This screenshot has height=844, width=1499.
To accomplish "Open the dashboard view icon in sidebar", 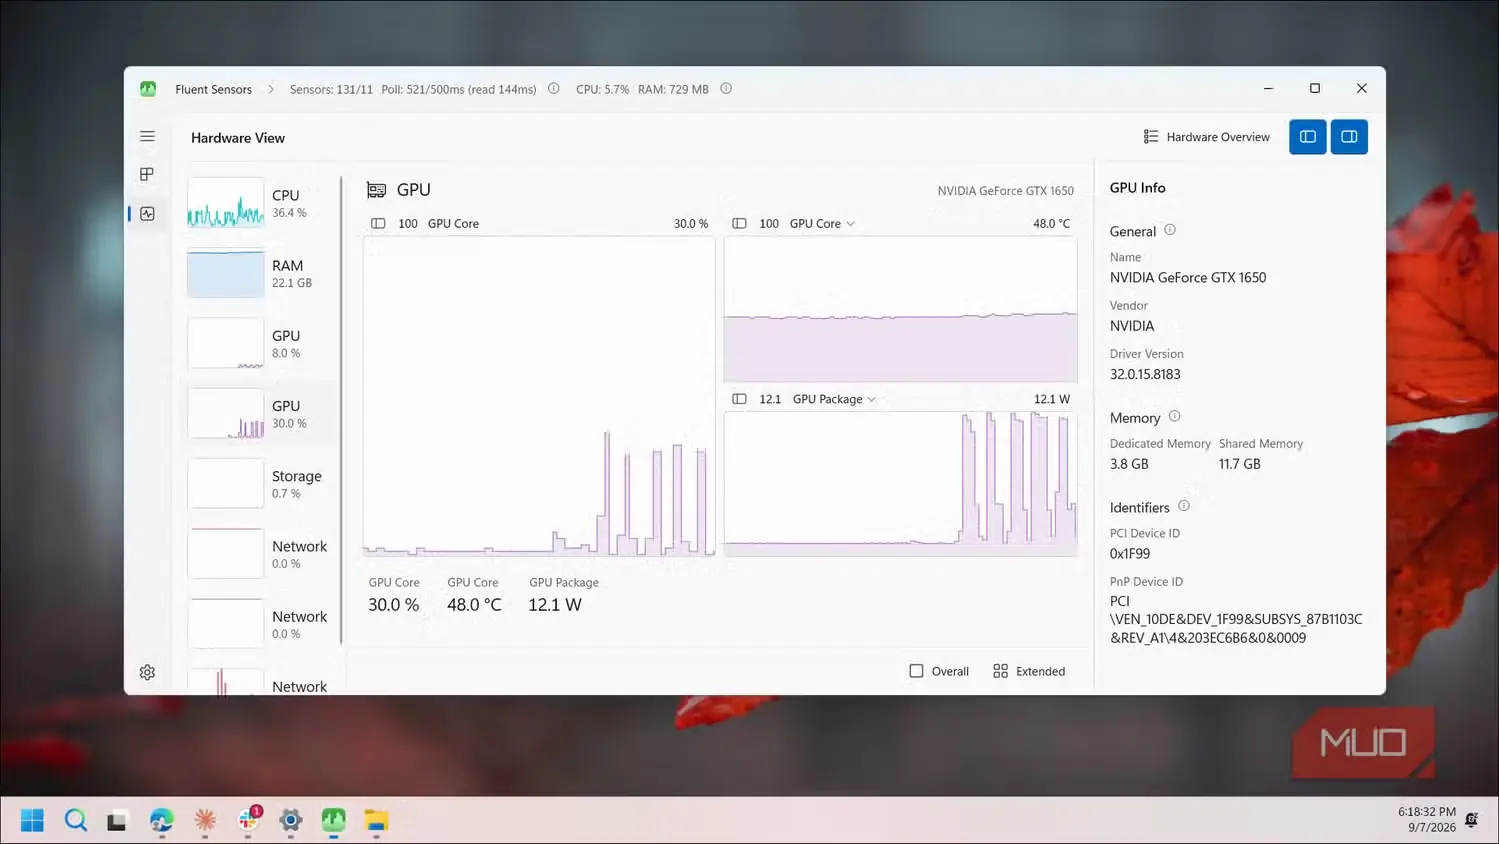I will (147, 174).
